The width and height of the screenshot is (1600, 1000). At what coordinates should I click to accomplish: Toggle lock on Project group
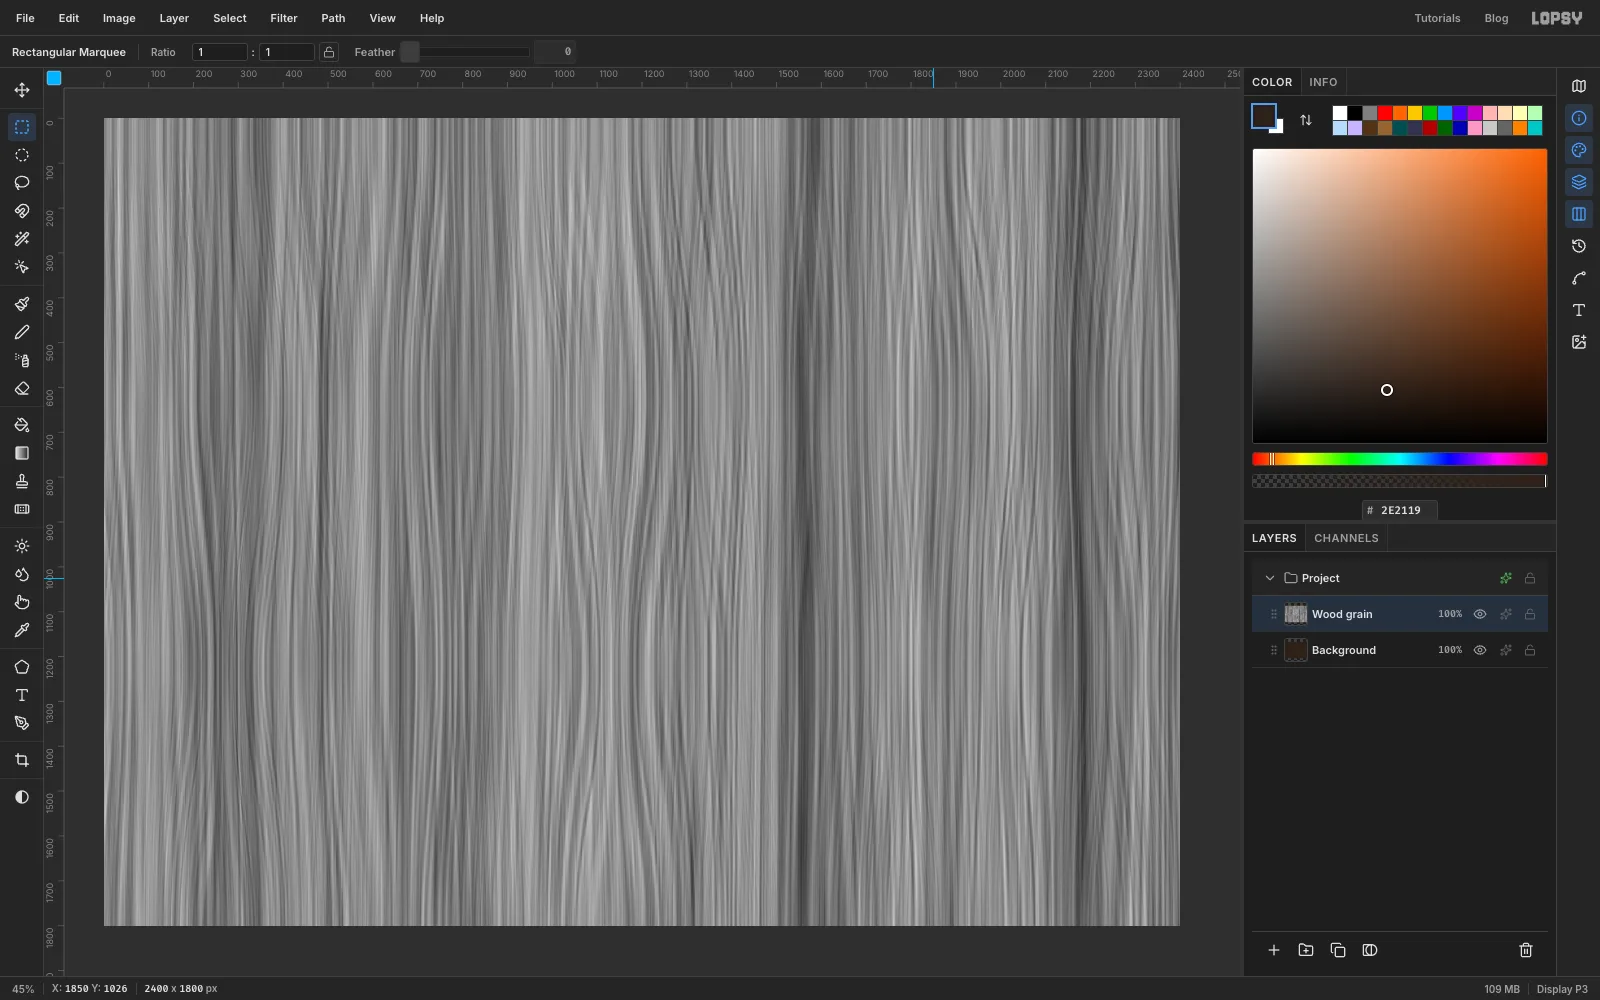tap(1530, 578)
